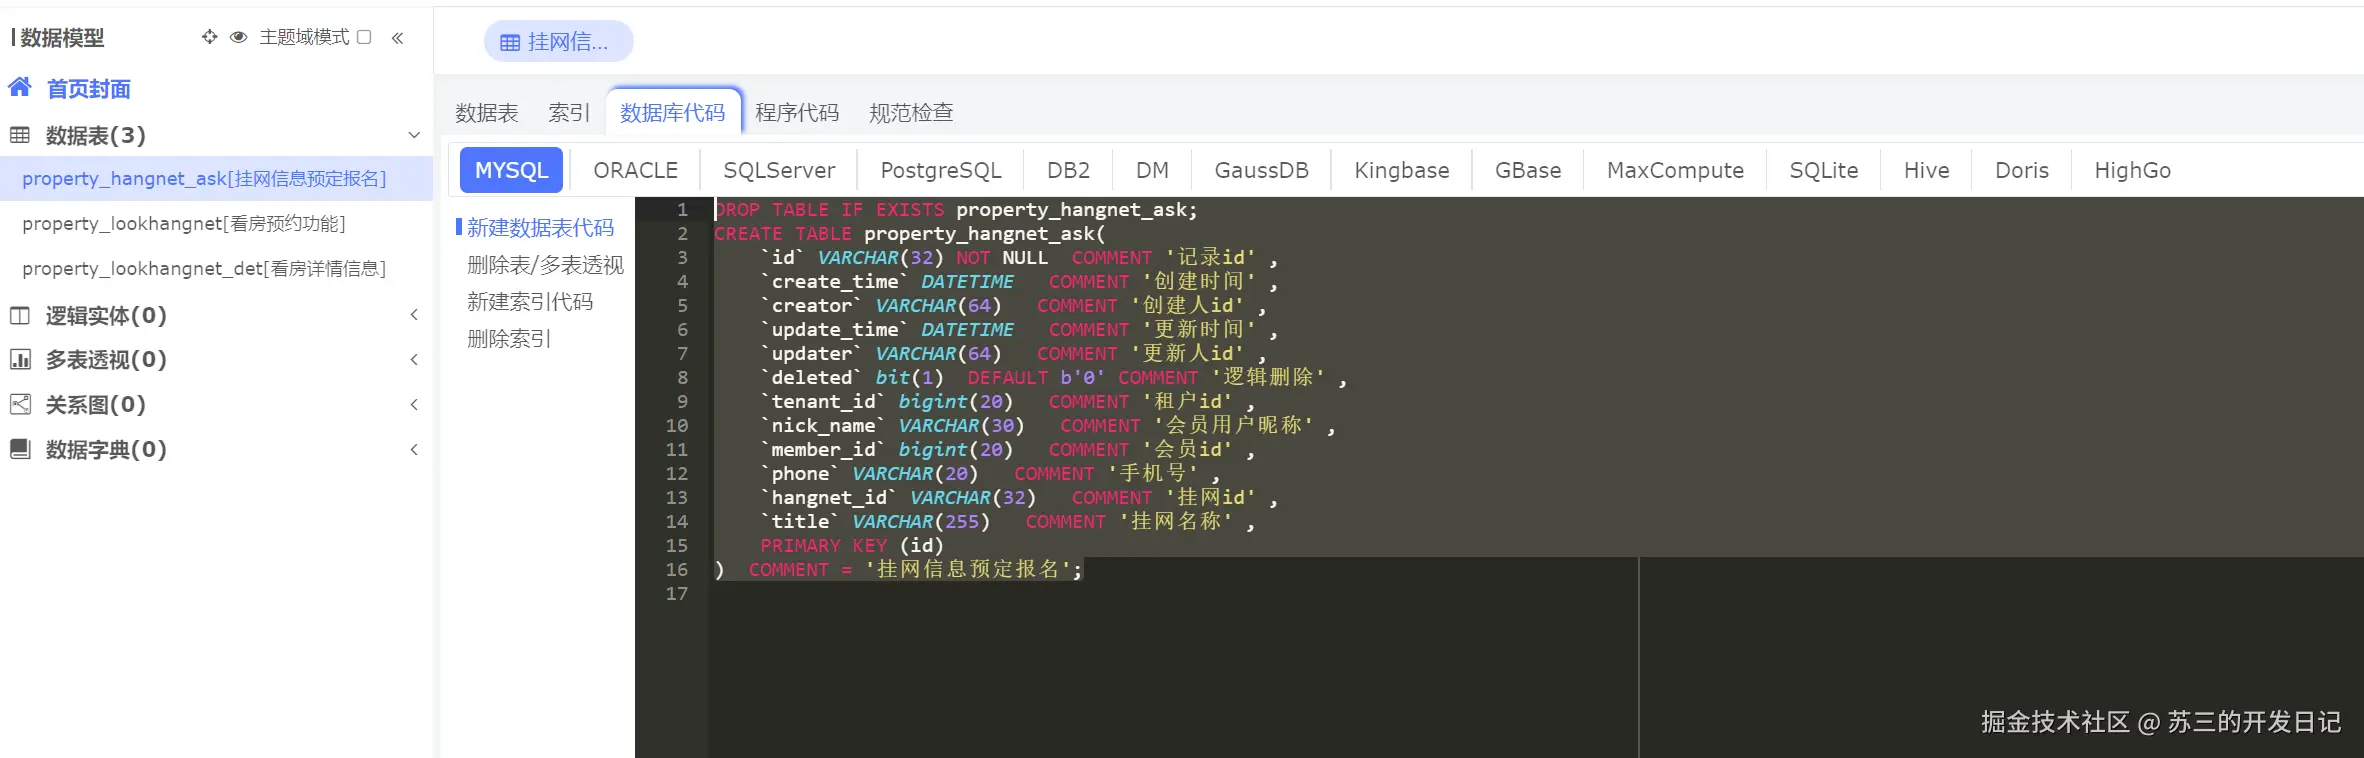This screenshot has height=758, width=2364.
Task: Enable the 主题域模式 checkbox
Action: pos(364,37)
